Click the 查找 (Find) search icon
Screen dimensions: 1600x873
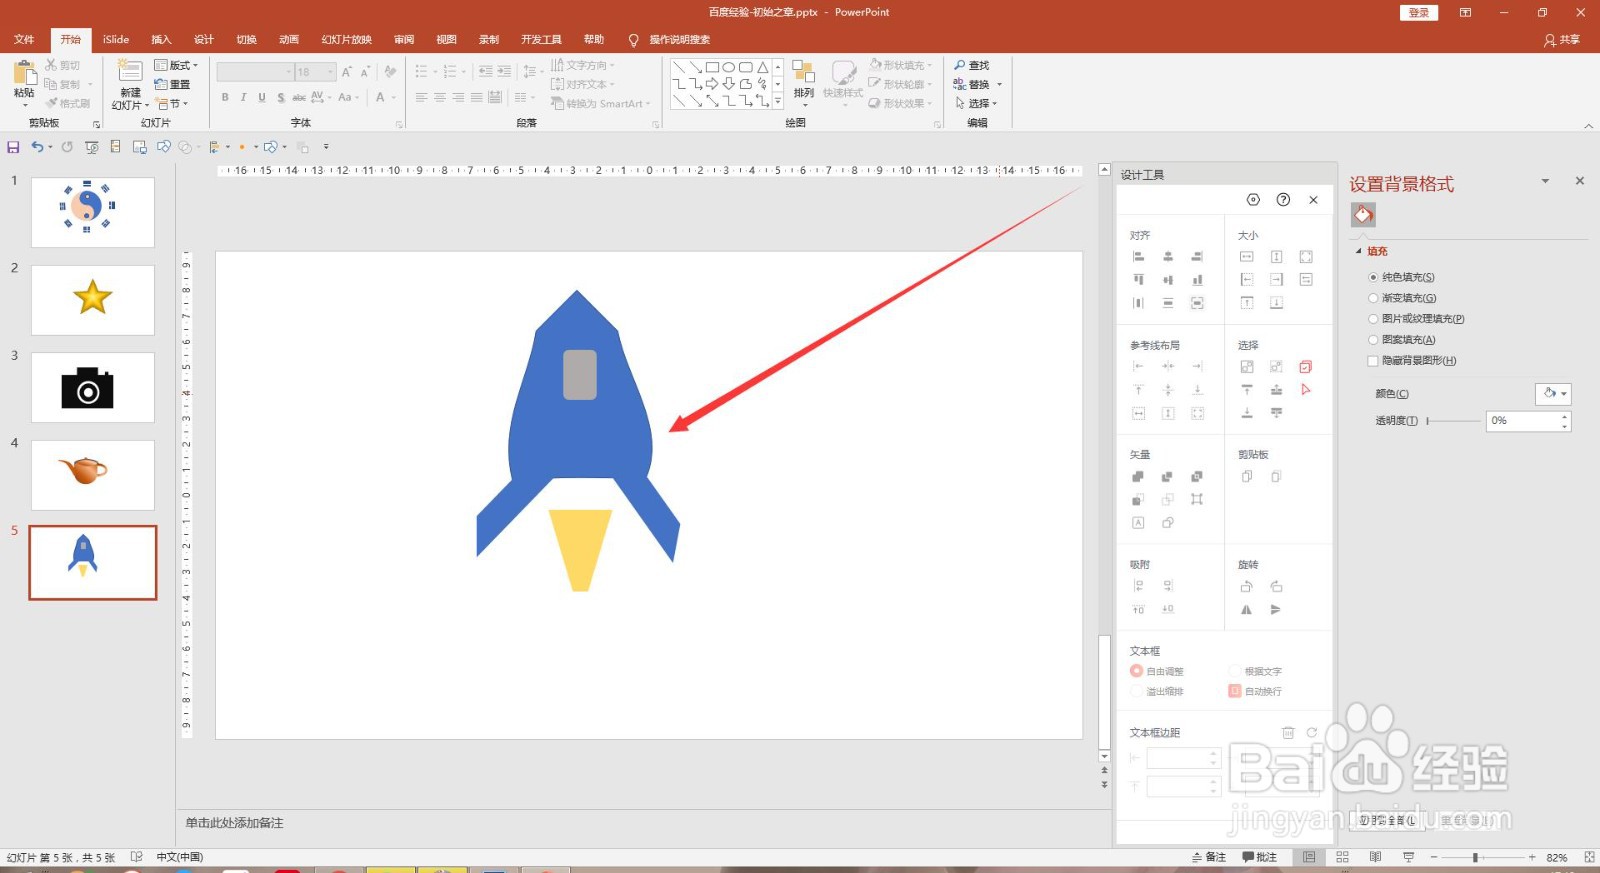click(960, 65)
